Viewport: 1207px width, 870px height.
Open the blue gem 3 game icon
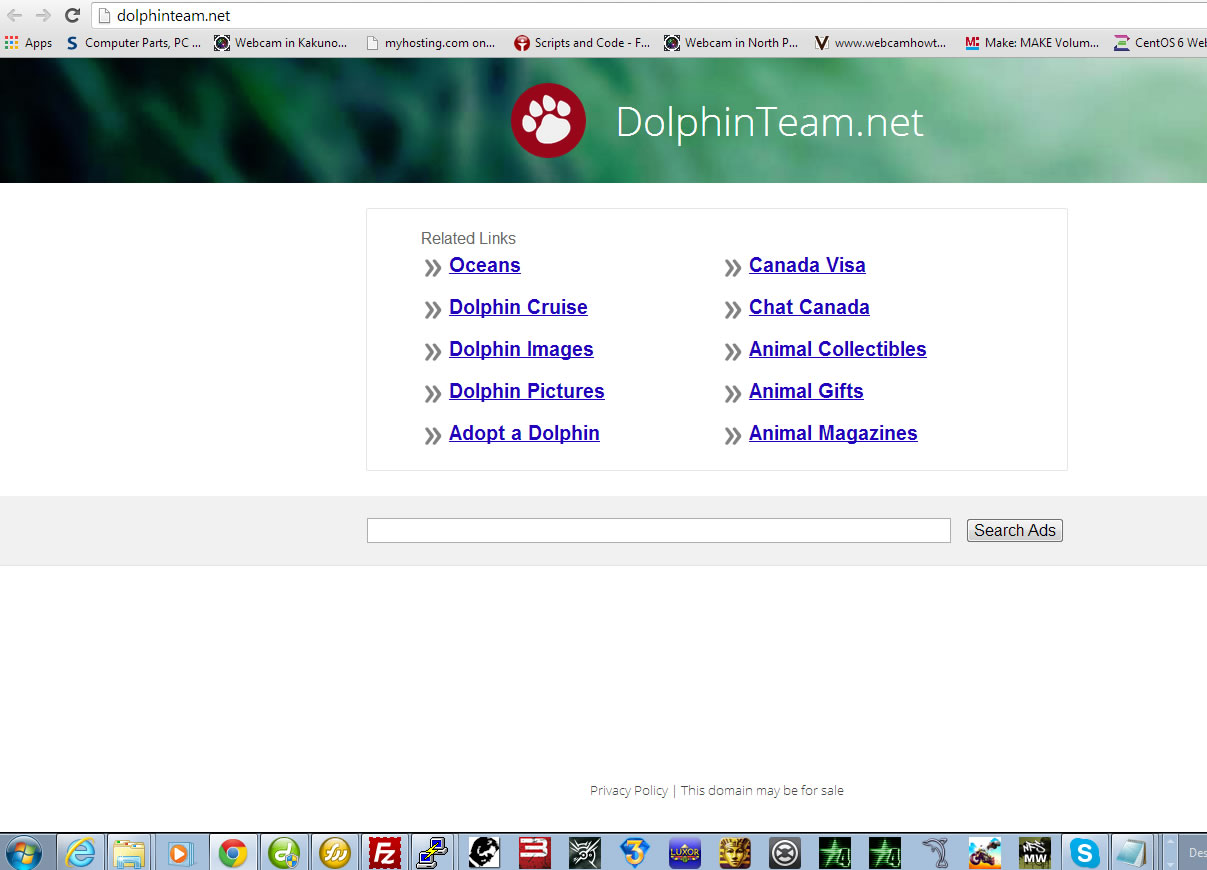click(x=635, y=852)
